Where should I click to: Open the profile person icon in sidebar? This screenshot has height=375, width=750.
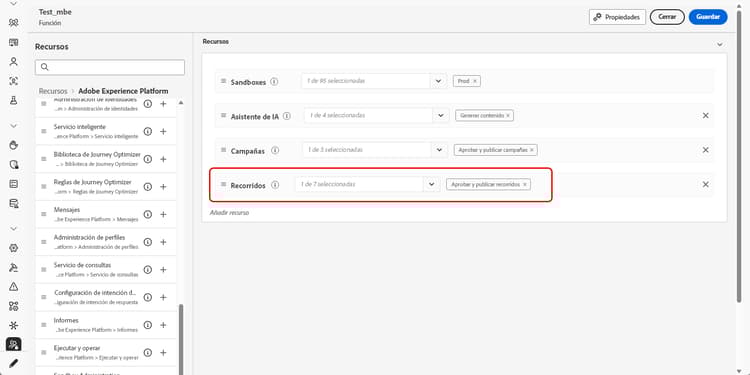coord(13,61)
